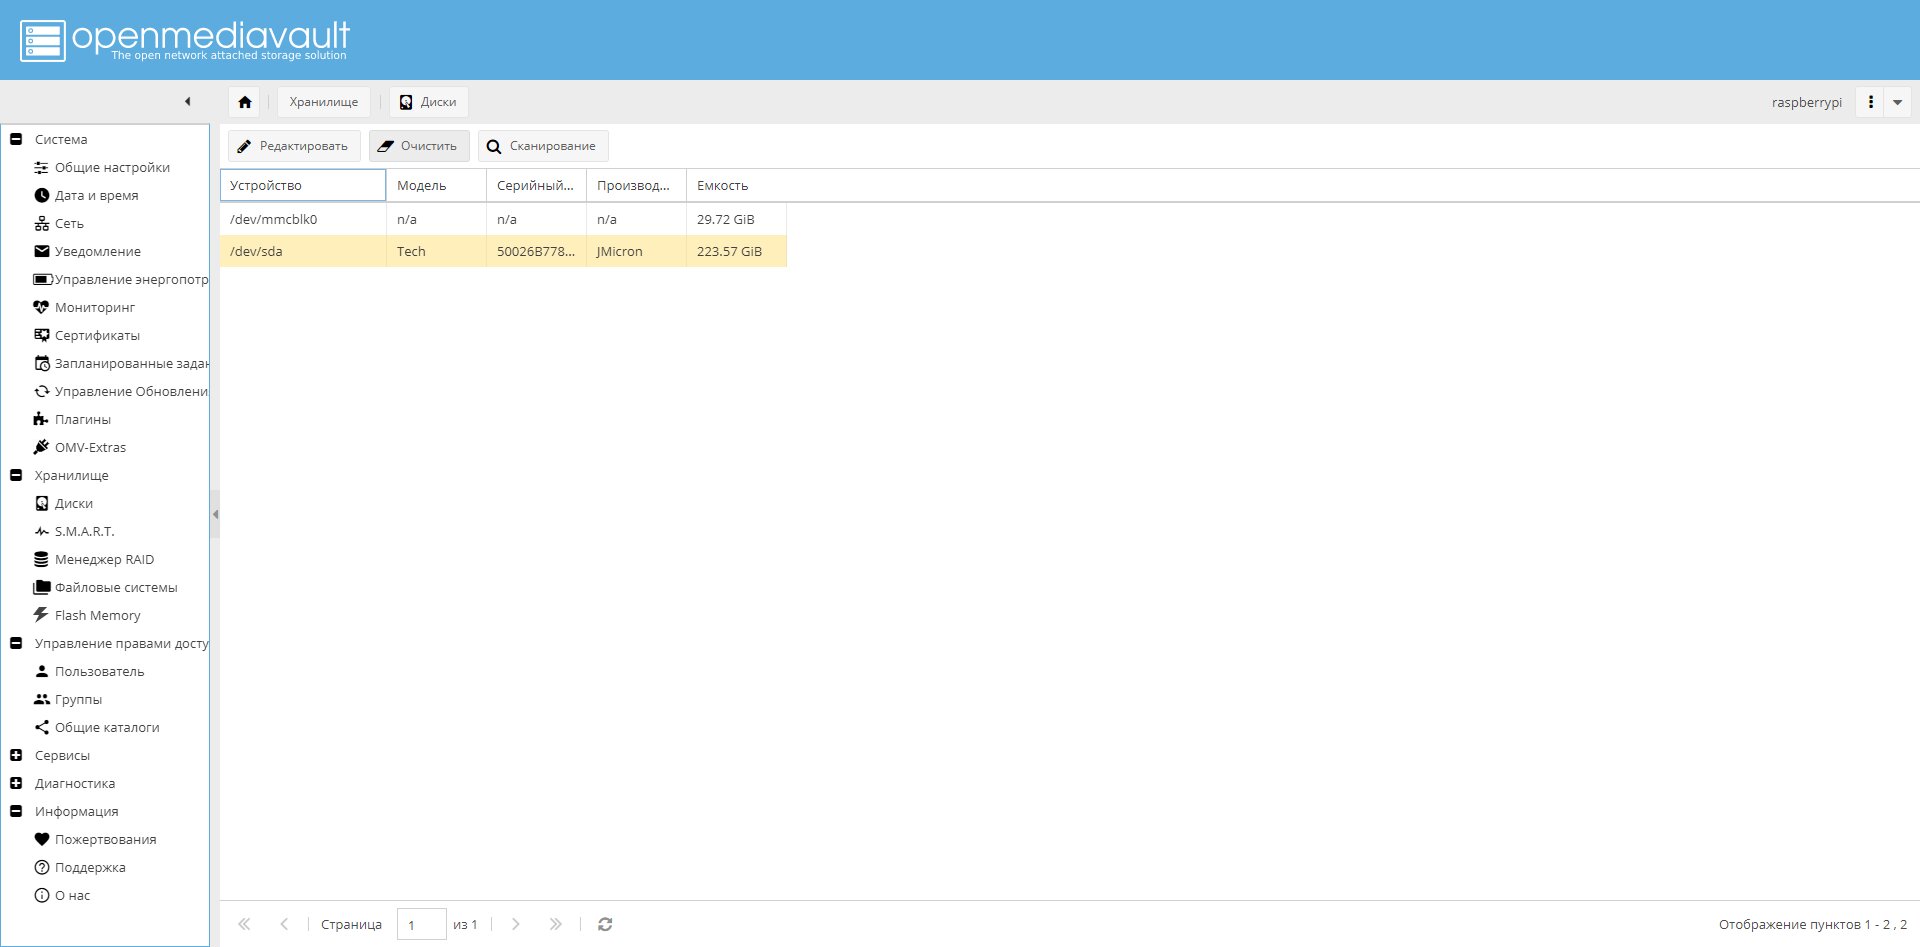Open Плагины in sidebar

(82, 419)
